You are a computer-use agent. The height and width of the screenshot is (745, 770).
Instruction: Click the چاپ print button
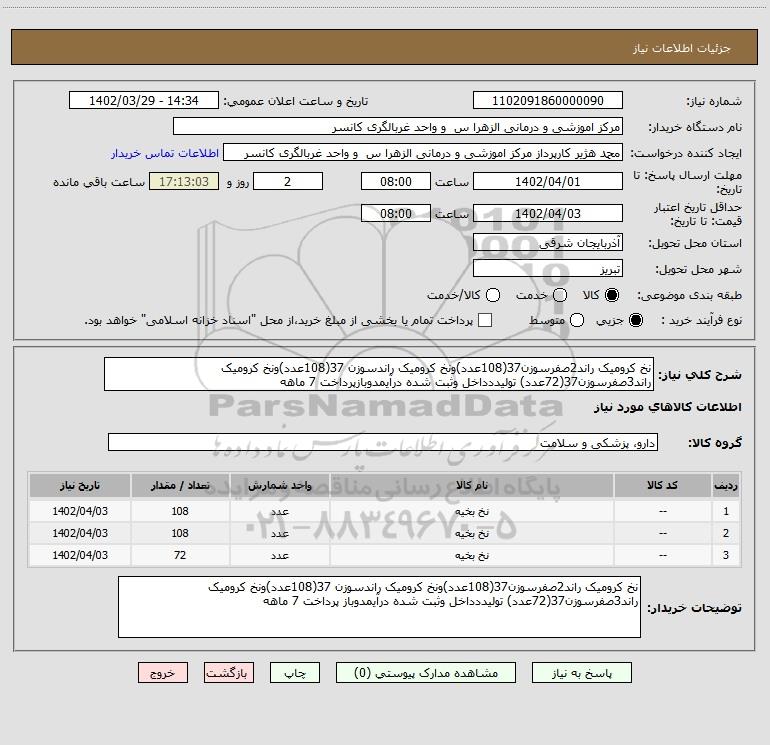(x=295, y=673)
